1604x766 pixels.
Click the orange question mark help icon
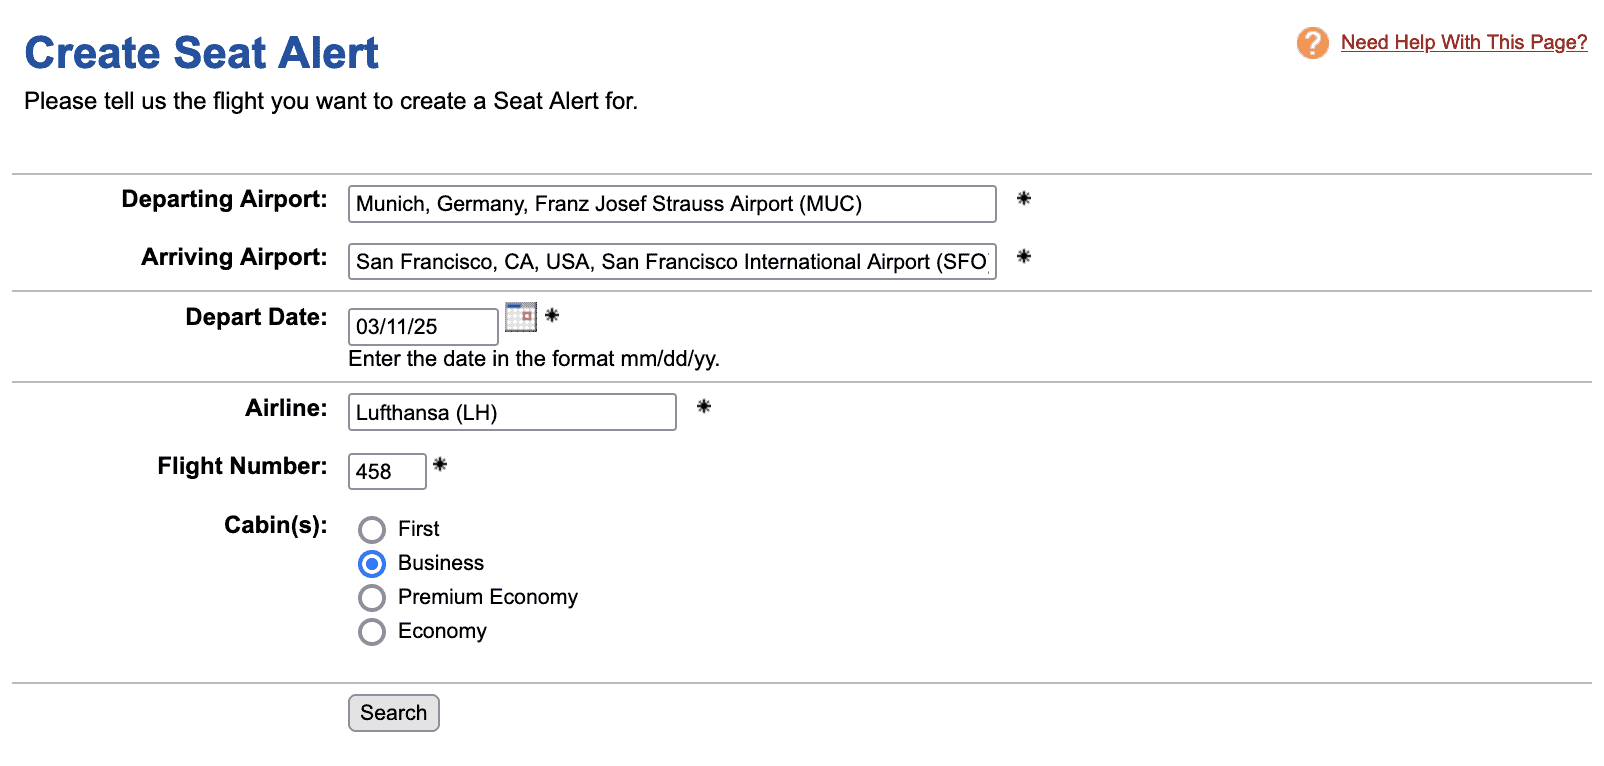point(1312,43)
